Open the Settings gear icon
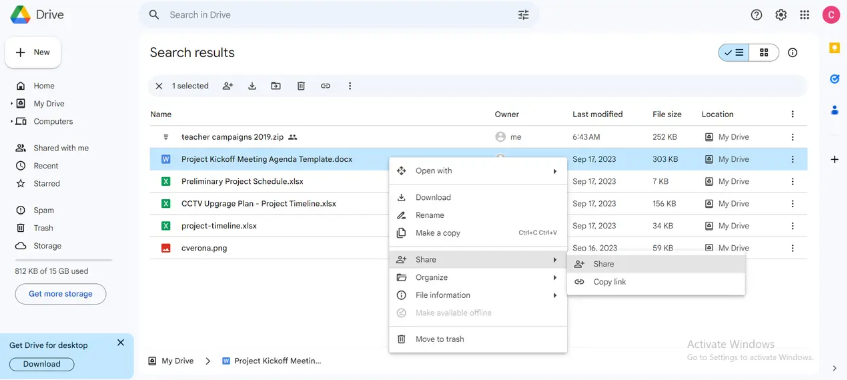The height and width of the screenshot is (380, 847). 781,15
